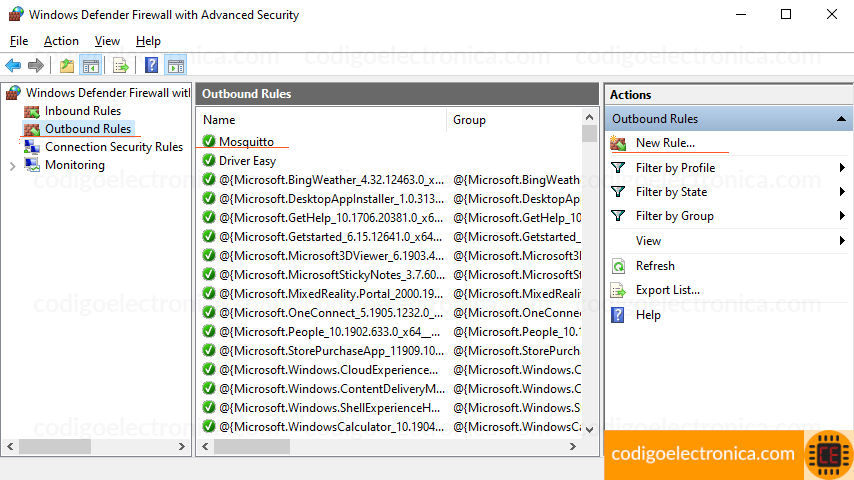Viewport: 854px width, 480px height.
Task: Click the Export List toolbar icon
Action: pos(121,66)
